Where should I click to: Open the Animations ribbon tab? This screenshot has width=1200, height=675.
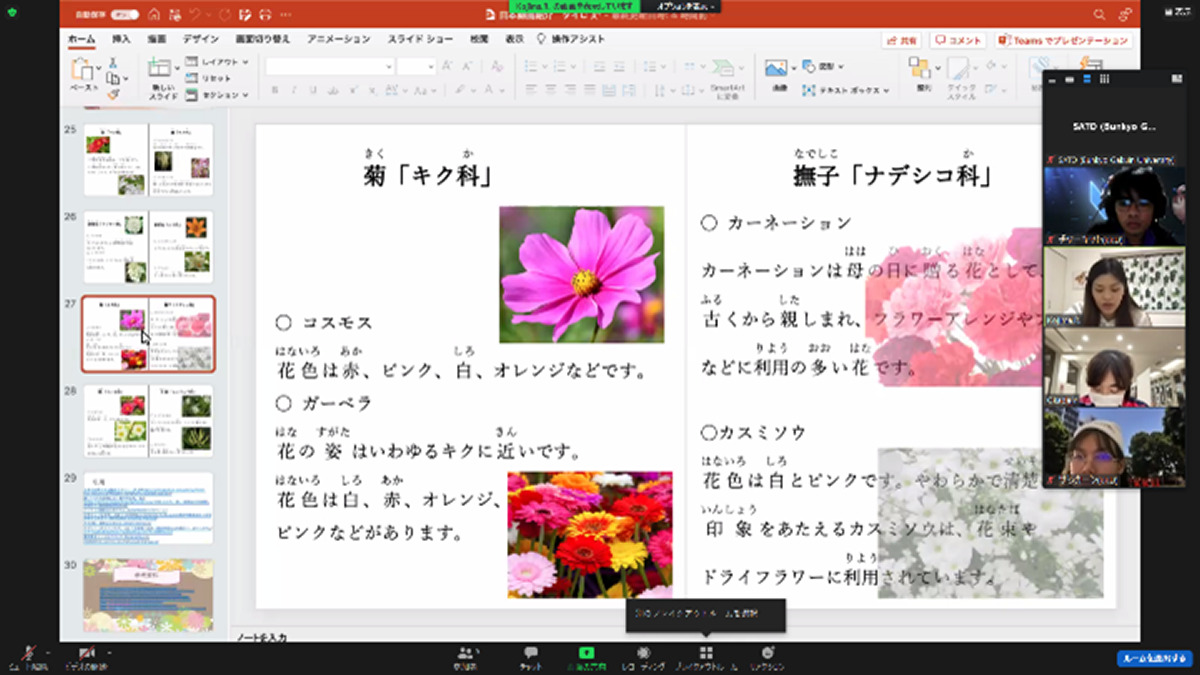tap(339, 39)
